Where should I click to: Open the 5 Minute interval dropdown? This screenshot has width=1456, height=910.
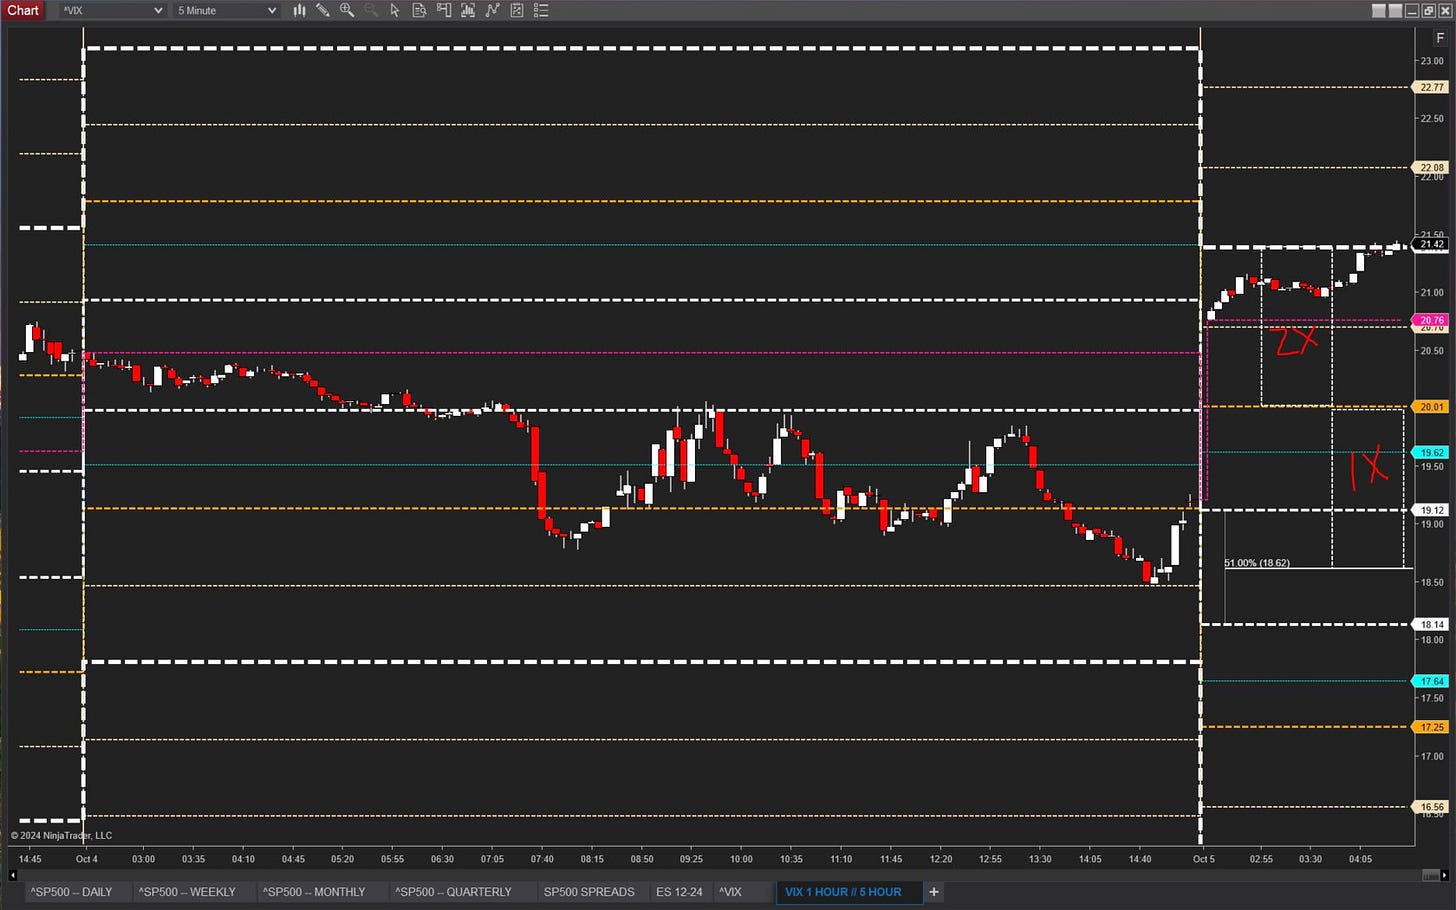[226, 10]
